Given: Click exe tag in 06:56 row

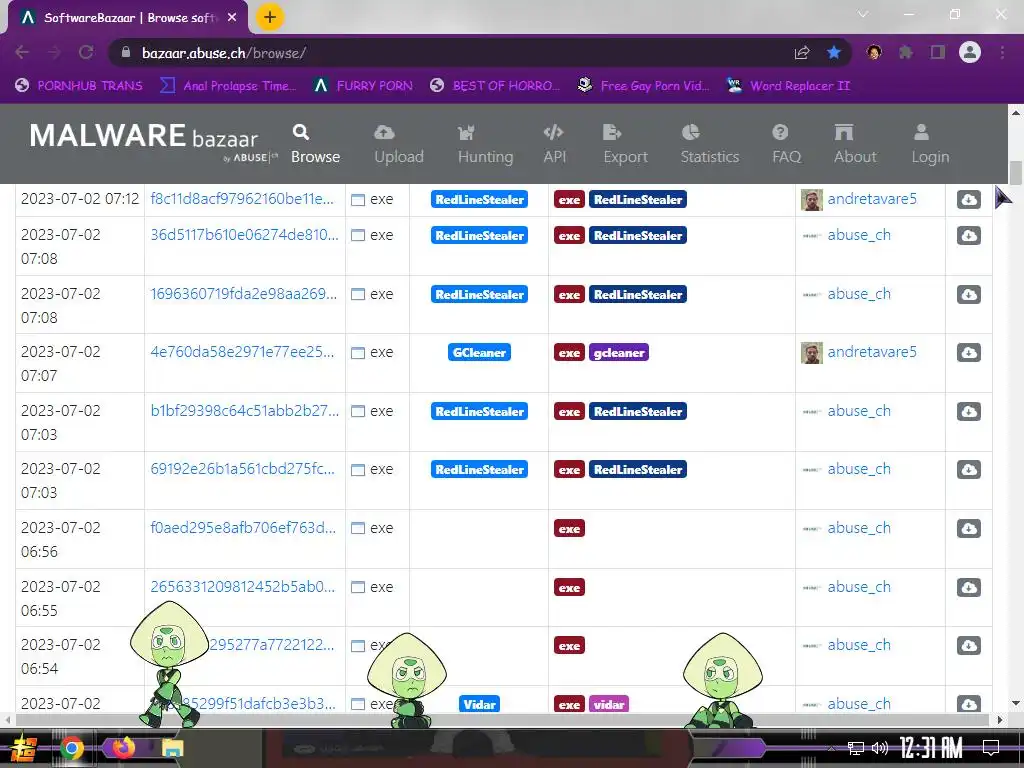Looking at the screenshot, I should [569, 528].
